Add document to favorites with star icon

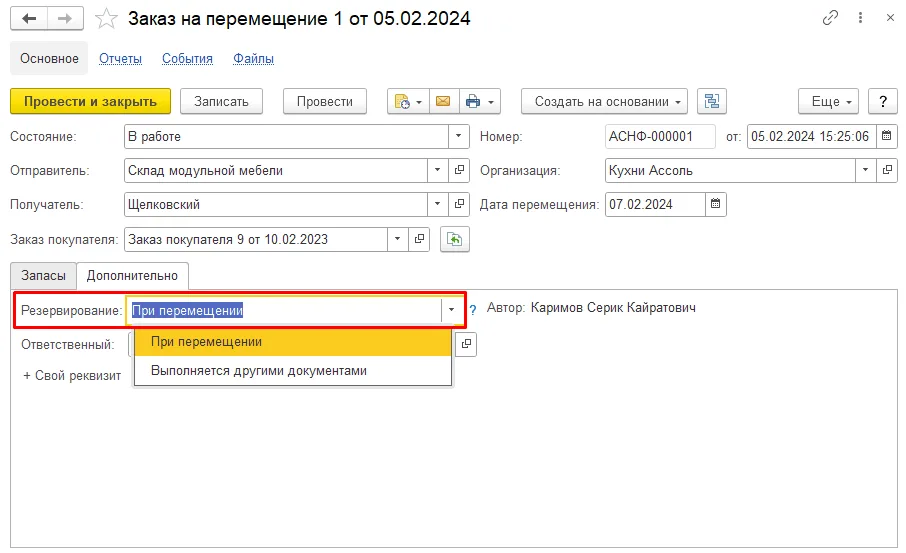point(106,19)
